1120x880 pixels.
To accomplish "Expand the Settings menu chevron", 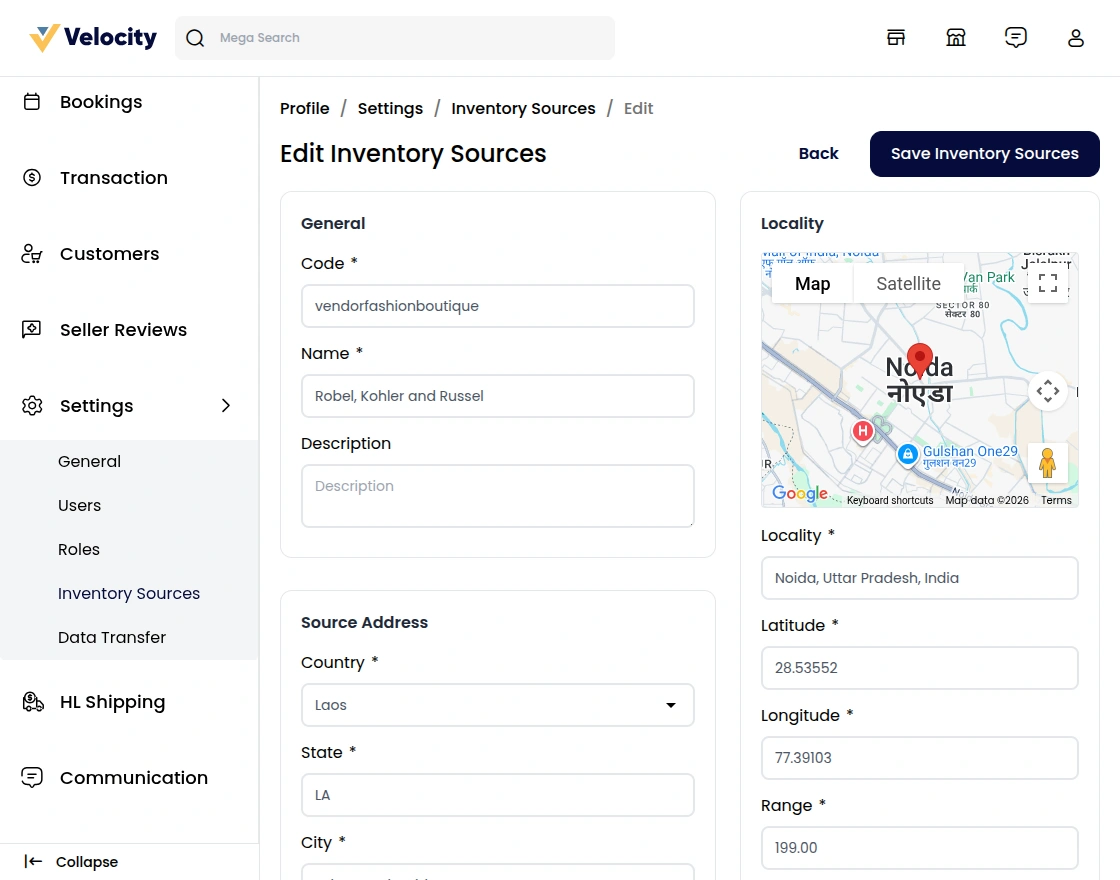I will pyautogui.click(x=226, y=406).
